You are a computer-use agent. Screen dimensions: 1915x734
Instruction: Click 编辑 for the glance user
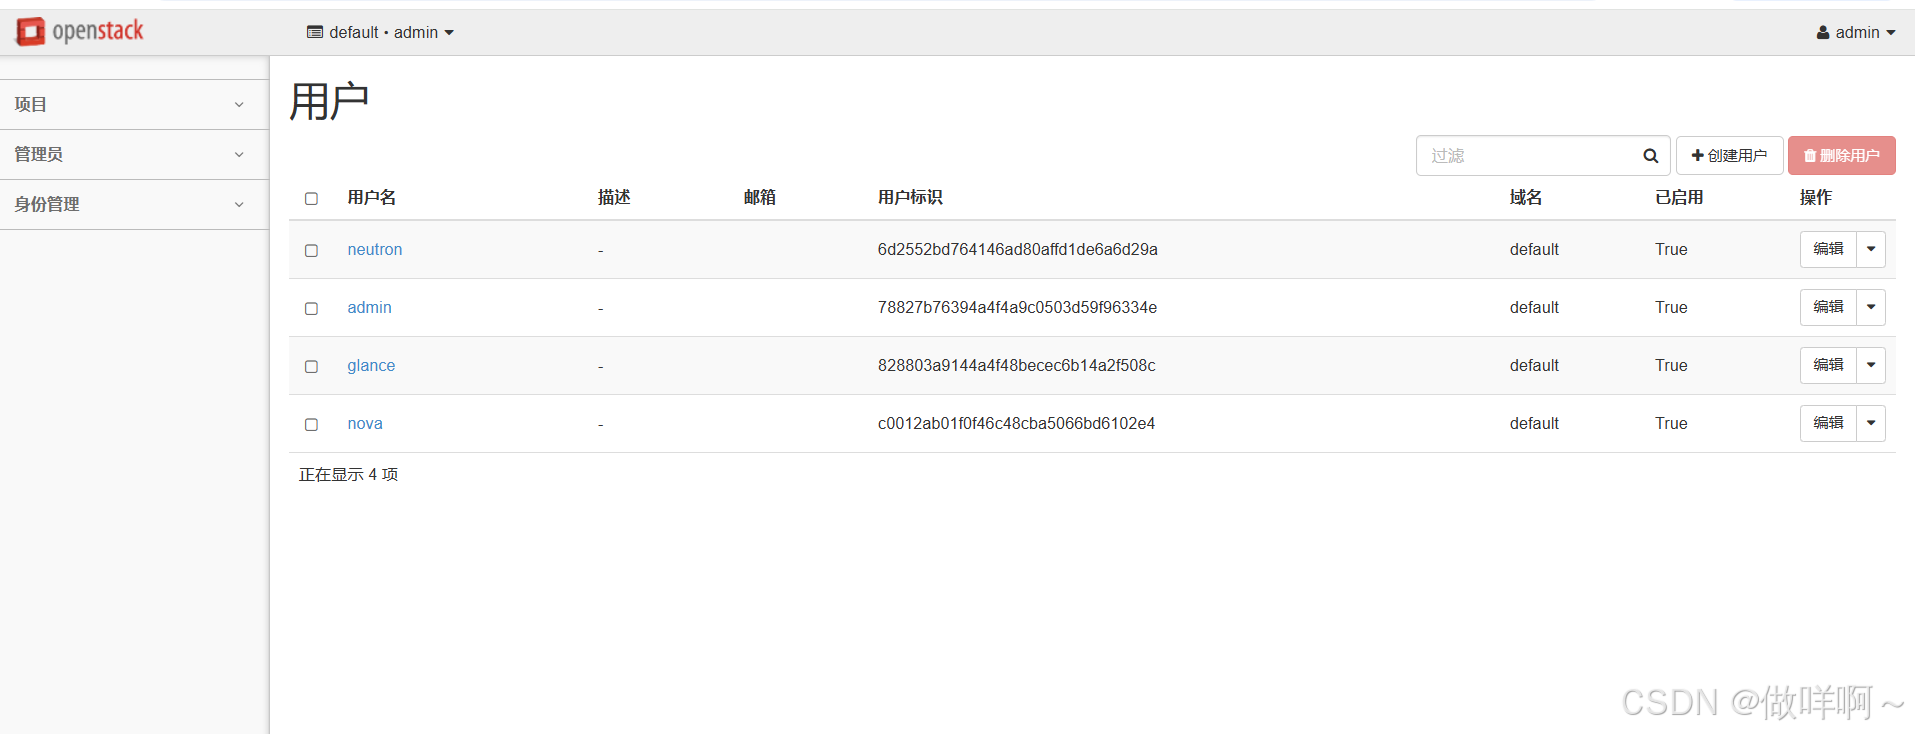tap(1828, 365)
